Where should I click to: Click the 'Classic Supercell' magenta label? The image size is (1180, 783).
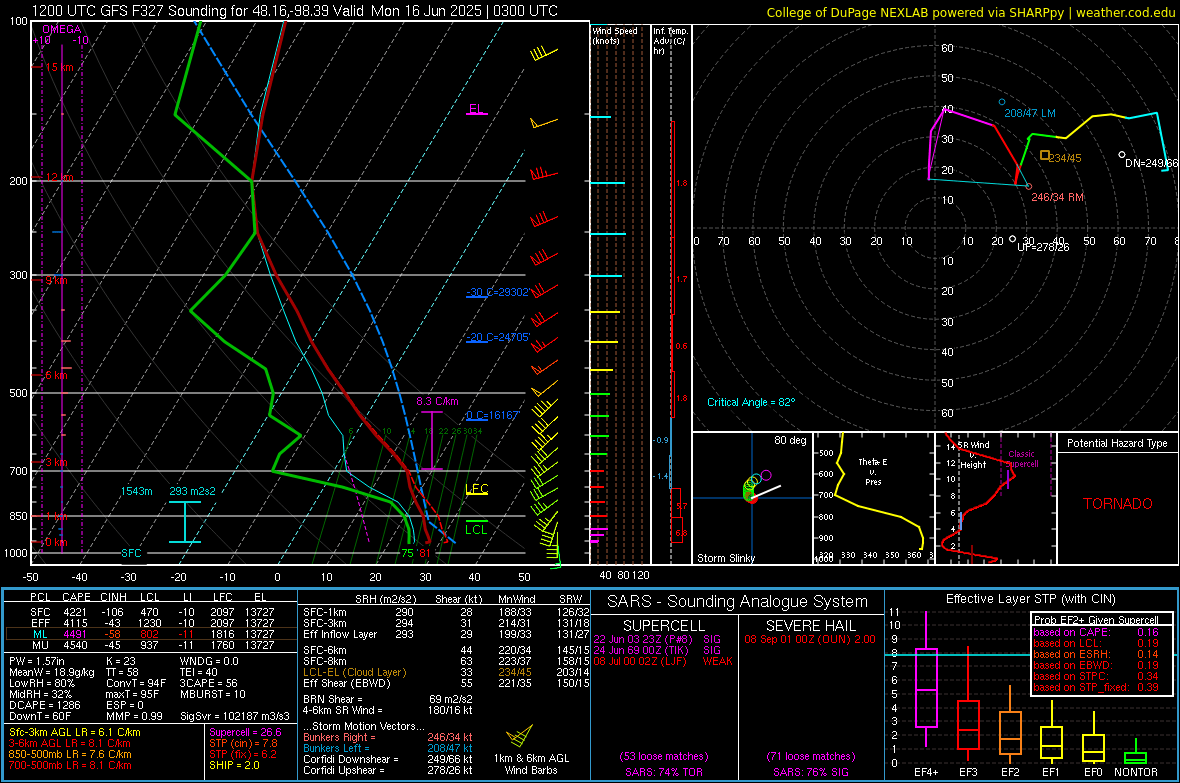coord(1021,459)
